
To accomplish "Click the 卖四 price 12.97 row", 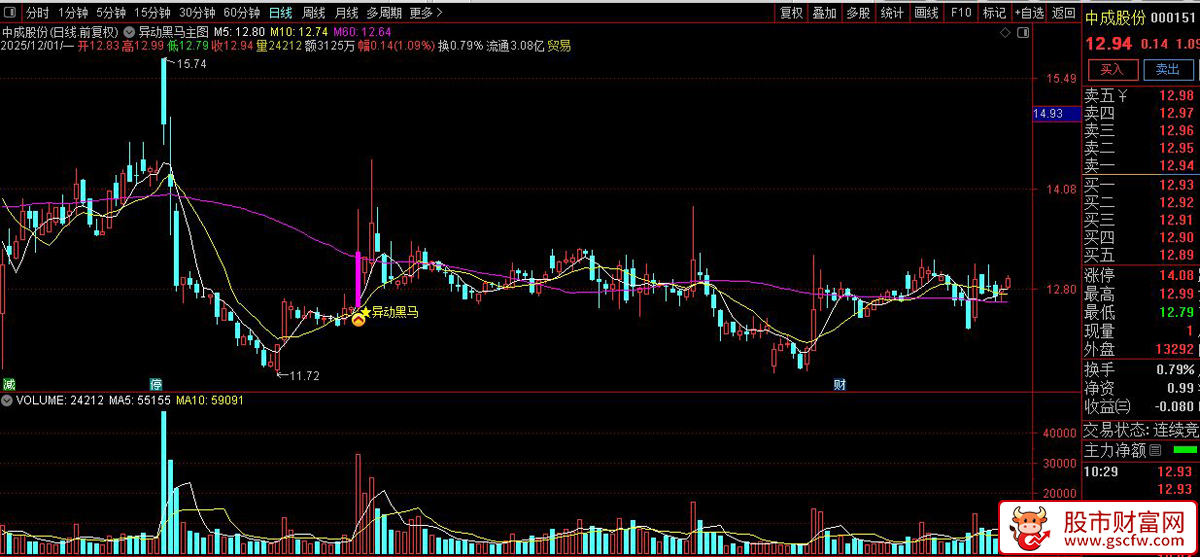I will coord(1141,113).
